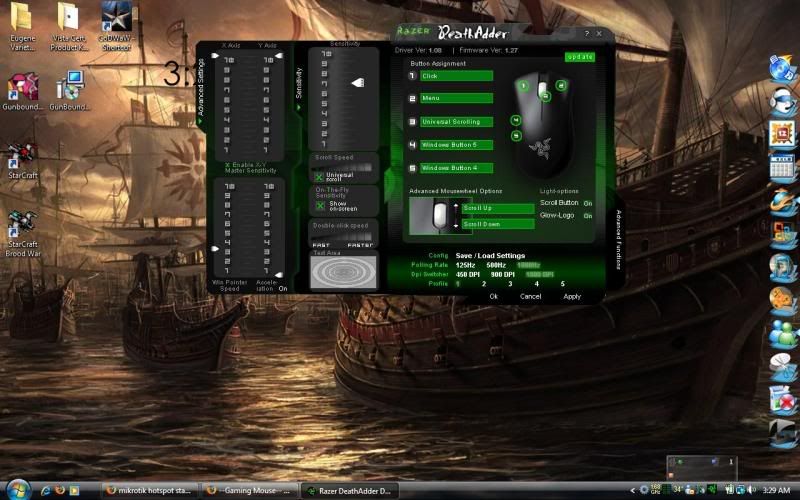Viewport: 800px width, 500px height.
Task: Click the circular Test Area pad
Action: tap(343, 272)
